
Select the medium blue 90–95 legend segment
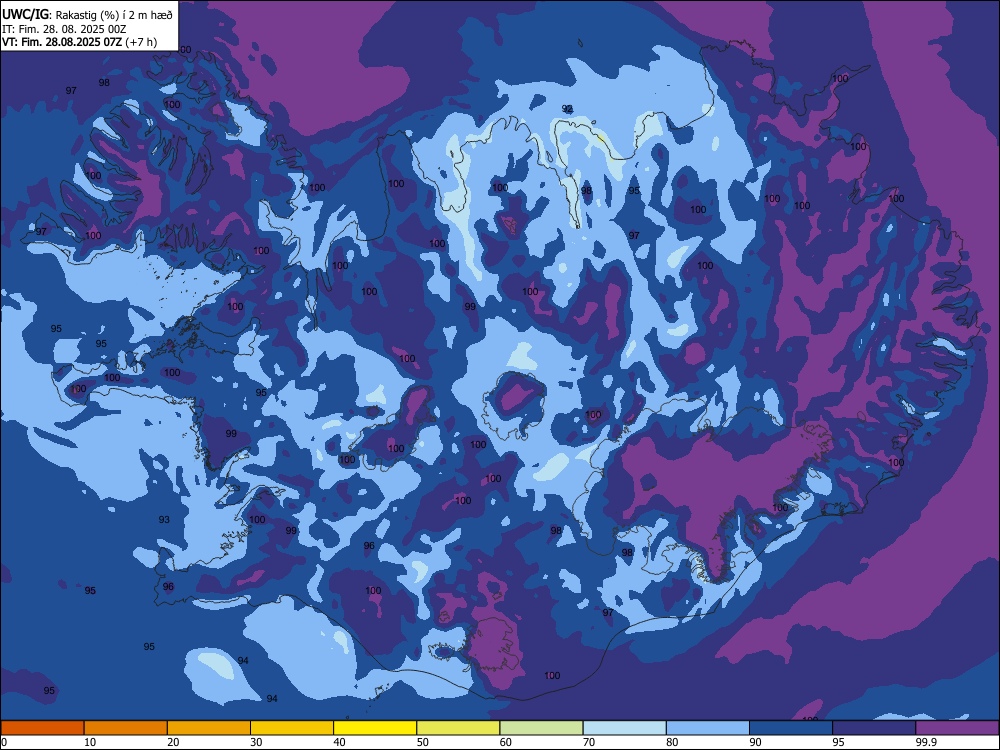(791, 728)
